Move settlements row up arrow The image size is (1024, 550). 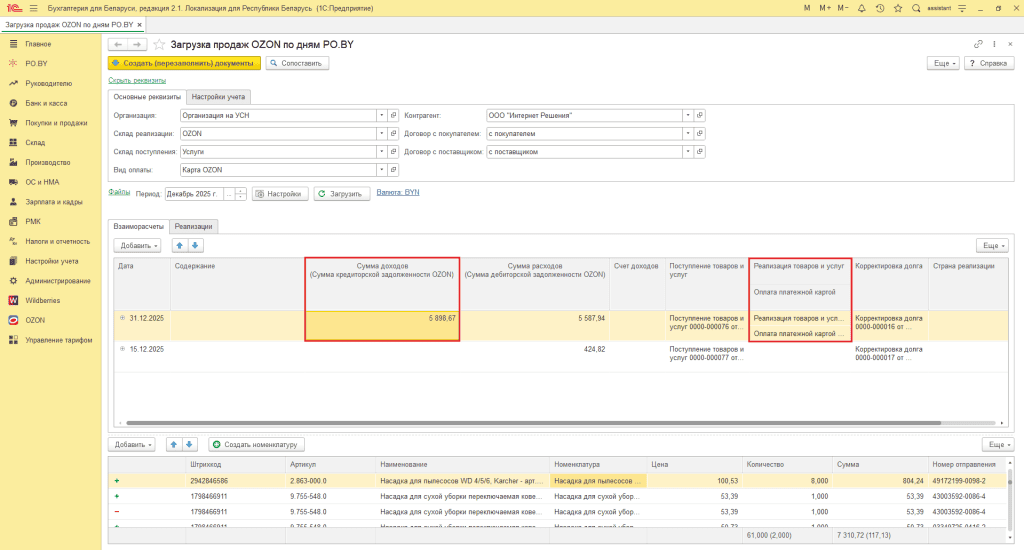(180, 246)
